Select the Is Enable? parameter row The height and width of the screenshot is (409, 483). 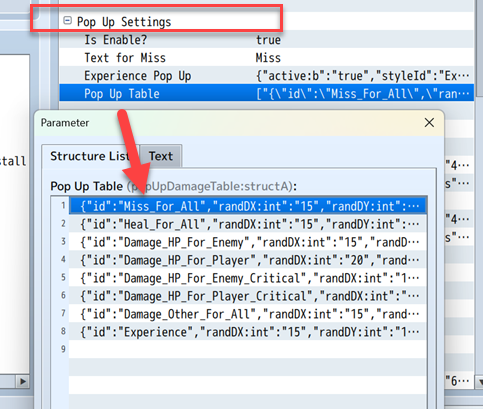pyautogui.click(x=266, y=40)
